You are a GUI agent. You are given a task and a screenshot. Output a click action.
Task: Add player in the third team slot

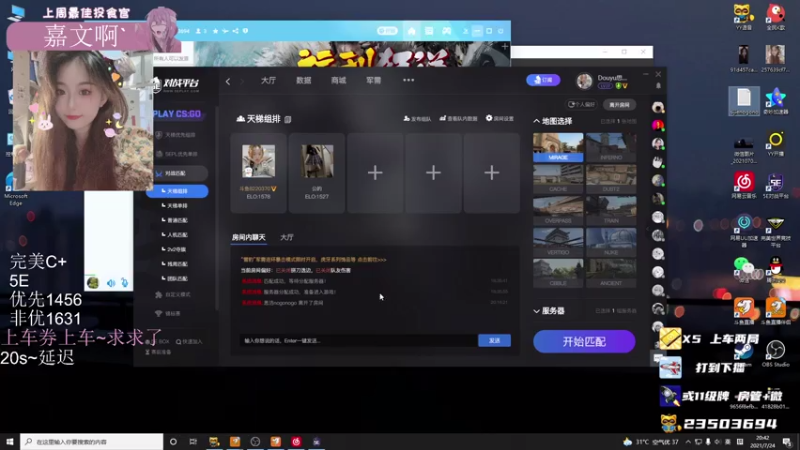tap(375, 173)
